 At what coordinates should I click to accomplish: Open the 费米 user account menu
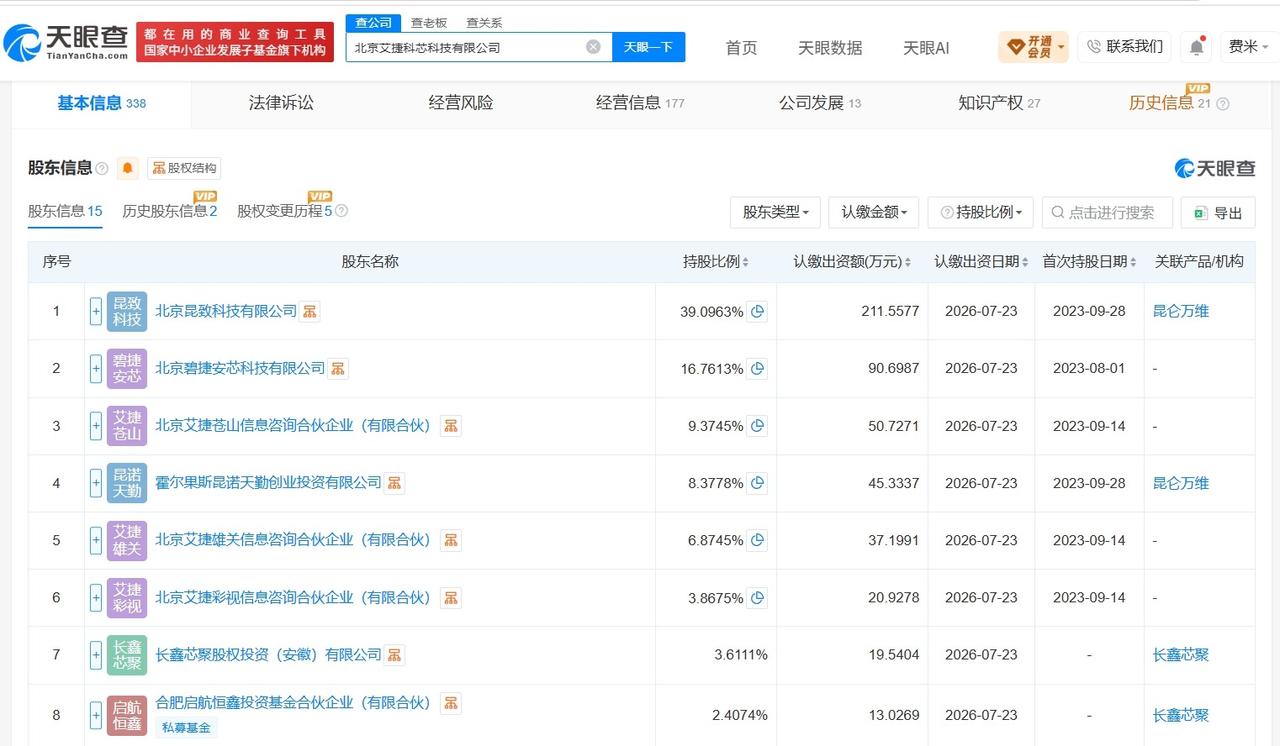point(1248,47)
